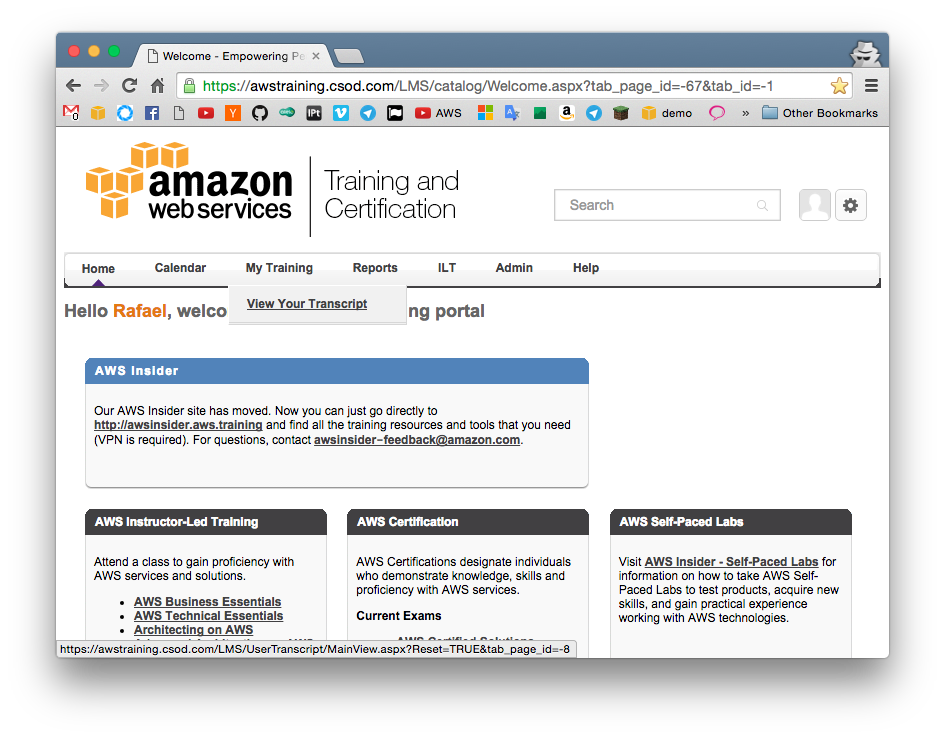Open the AWS Technical Essentials link
Image resolution: width=945 pixels, height=738 pixels.
pos(209,616)
